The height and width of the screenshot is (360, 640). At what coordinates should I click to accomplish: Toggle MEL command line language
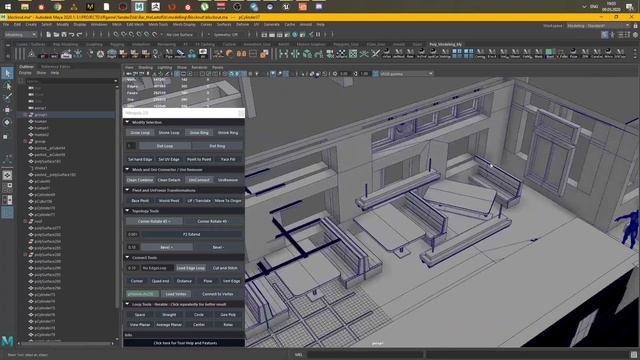[x=299, y=355]
